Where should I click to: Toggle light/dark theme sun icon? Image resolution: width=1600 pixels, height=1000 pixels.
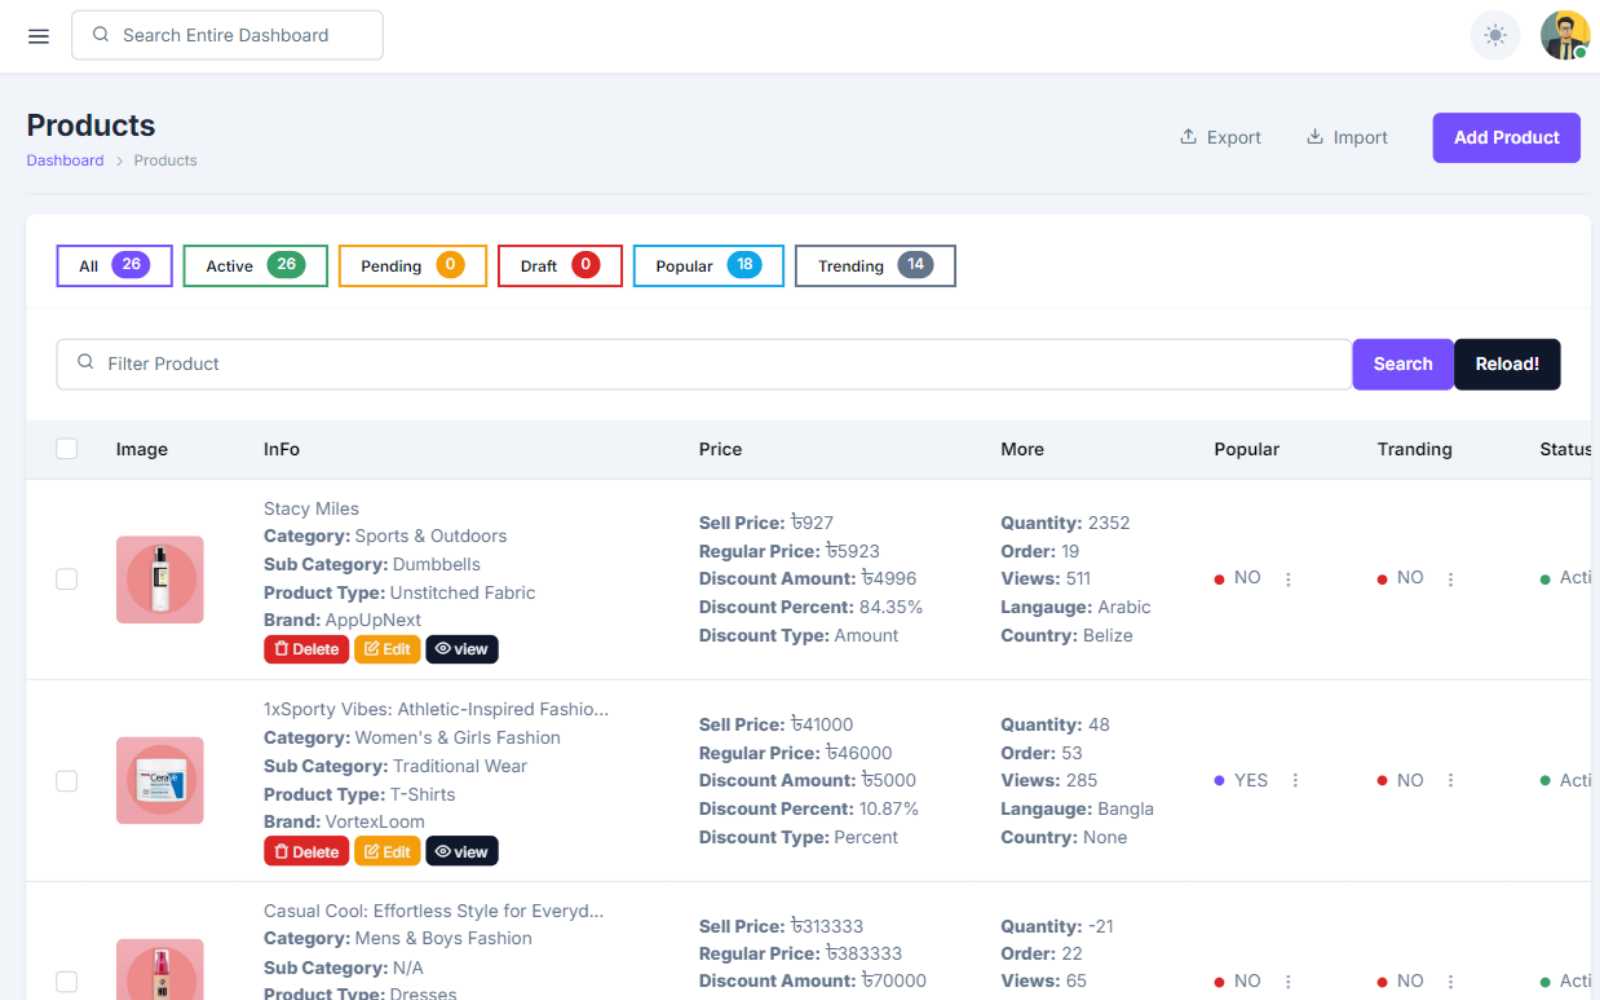pos(1495,36)
